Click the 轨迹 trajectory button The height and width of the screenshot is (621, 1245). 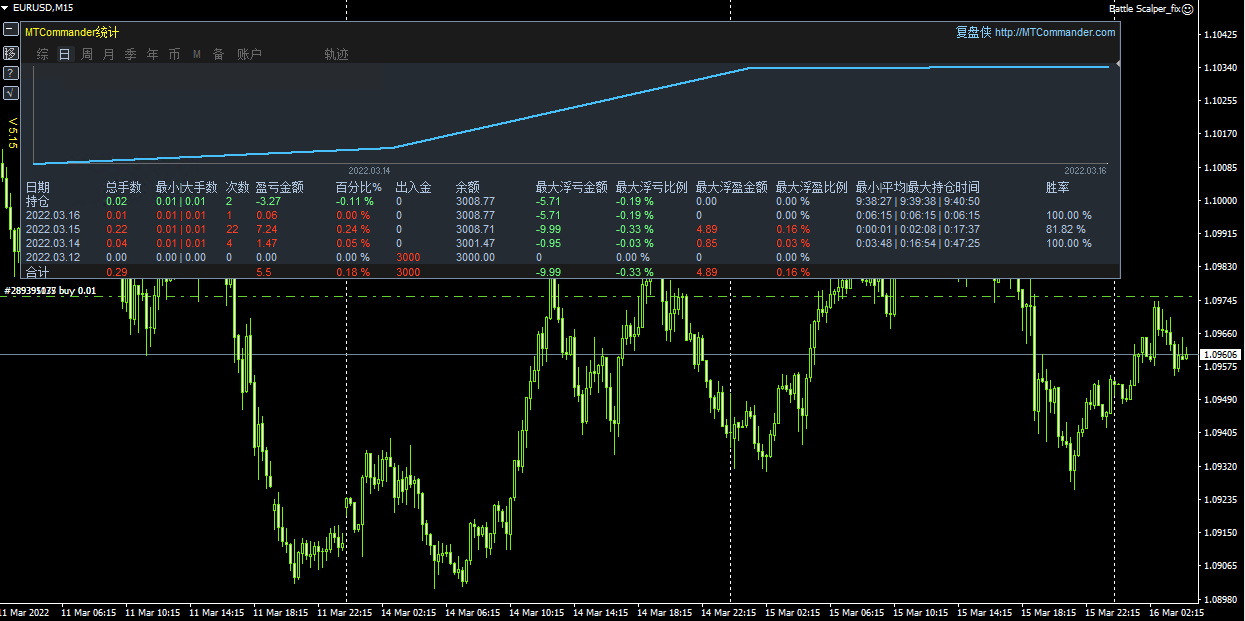[x=336, y=54]
